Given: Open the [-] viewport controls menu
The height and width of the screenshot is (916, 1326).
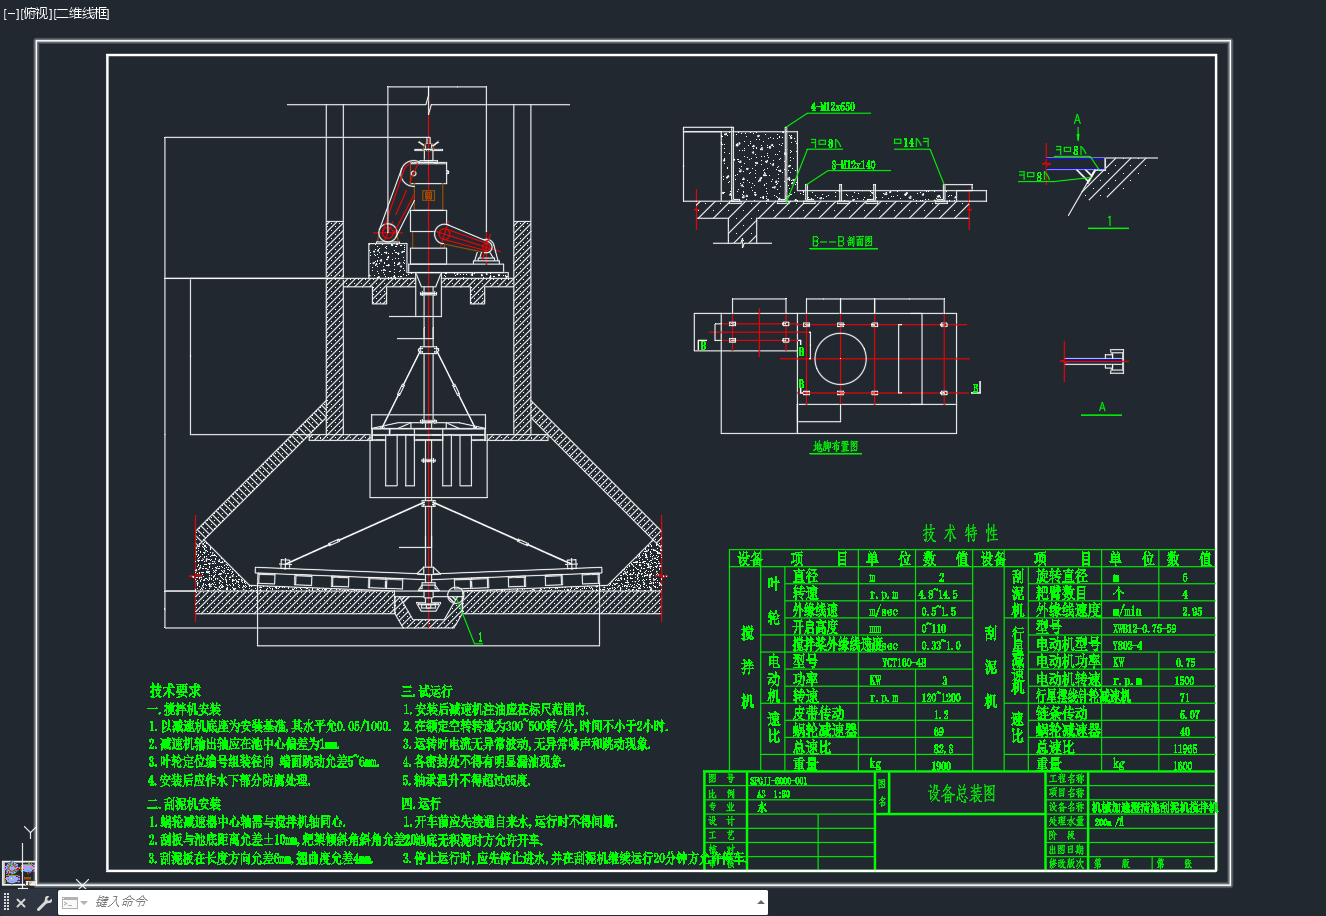Looking at the screenshot, I should tap(11, 13).
